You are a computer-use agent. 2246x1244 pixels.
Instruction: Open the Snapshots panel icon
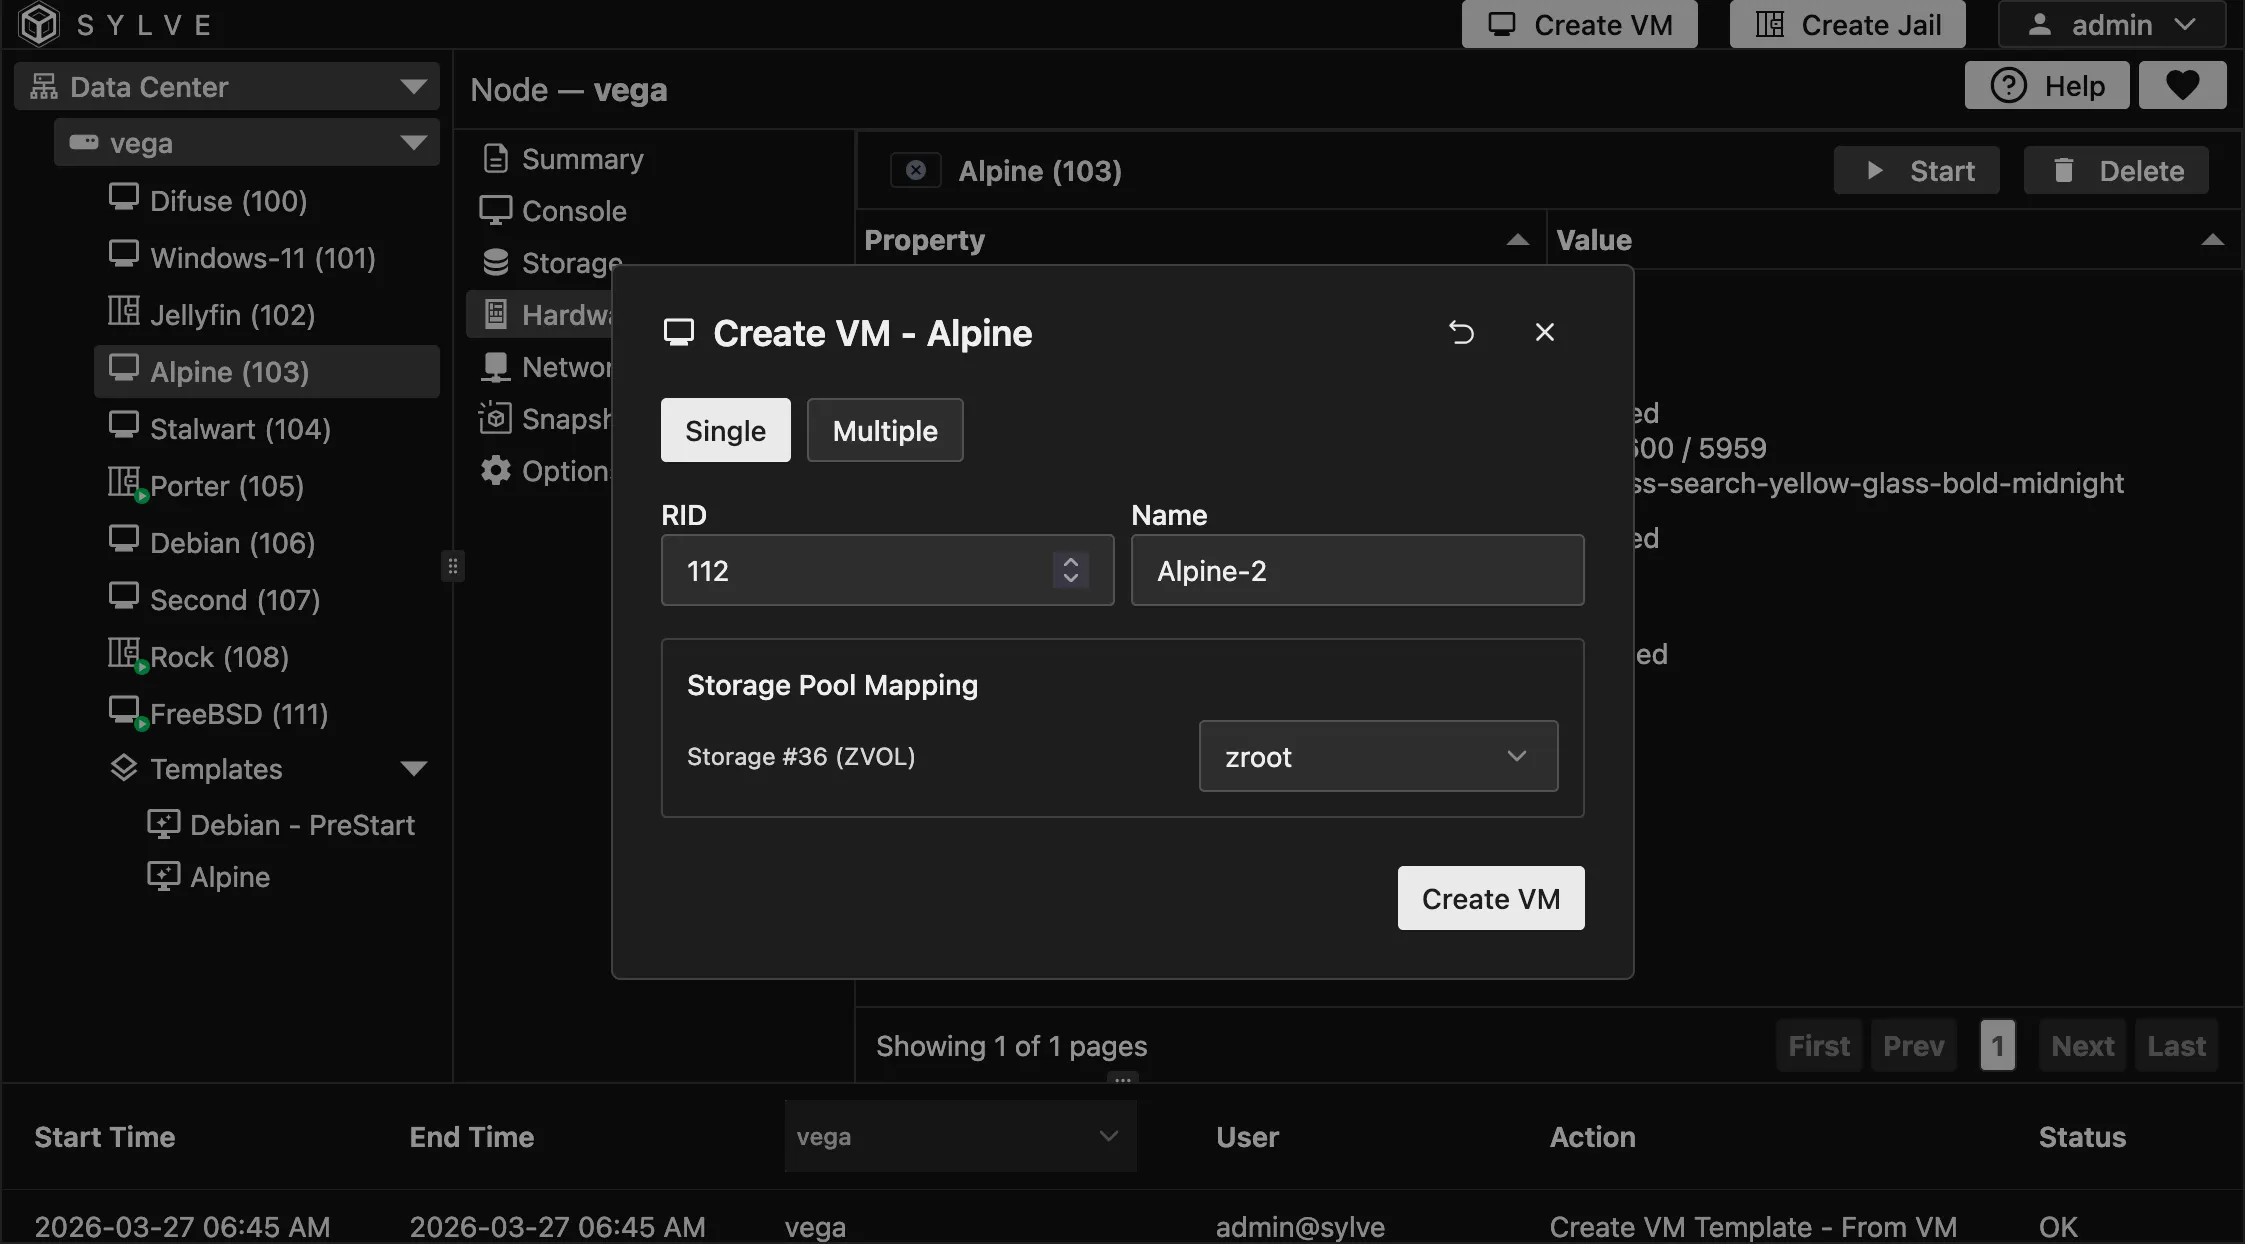point(495,418)
